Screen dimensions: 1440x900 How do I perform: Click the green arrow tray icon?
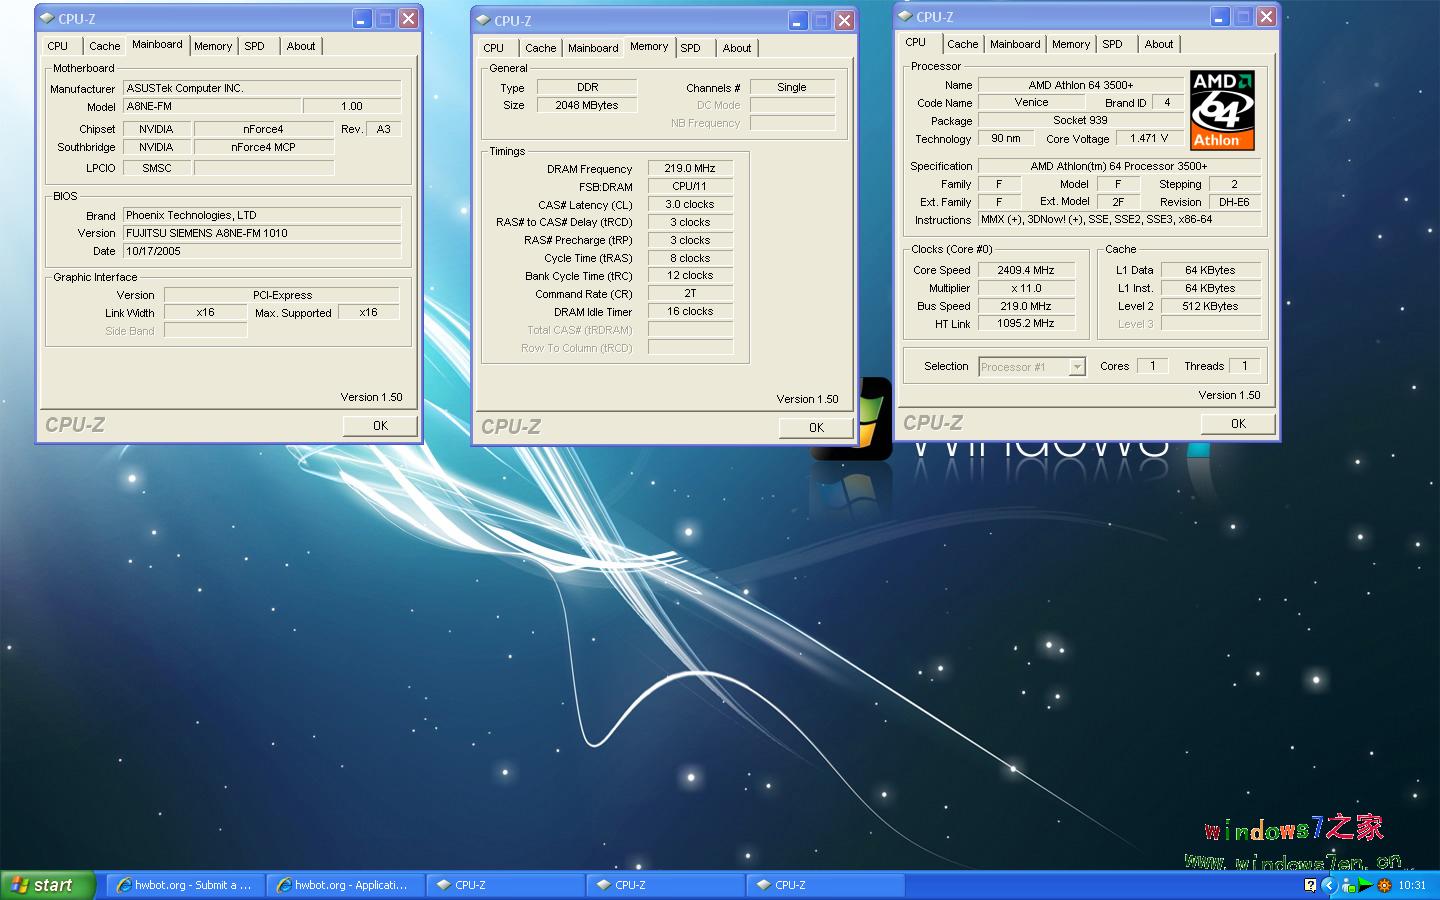1365,885
